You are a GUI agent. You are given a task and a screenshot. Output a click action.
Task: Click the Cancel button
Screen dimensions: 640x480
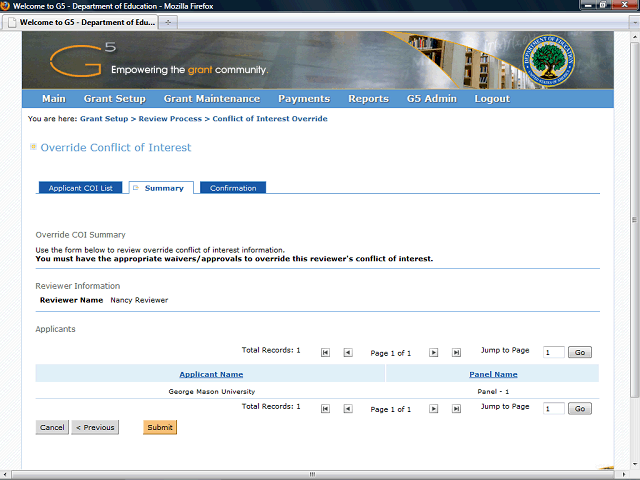(52, 427)
